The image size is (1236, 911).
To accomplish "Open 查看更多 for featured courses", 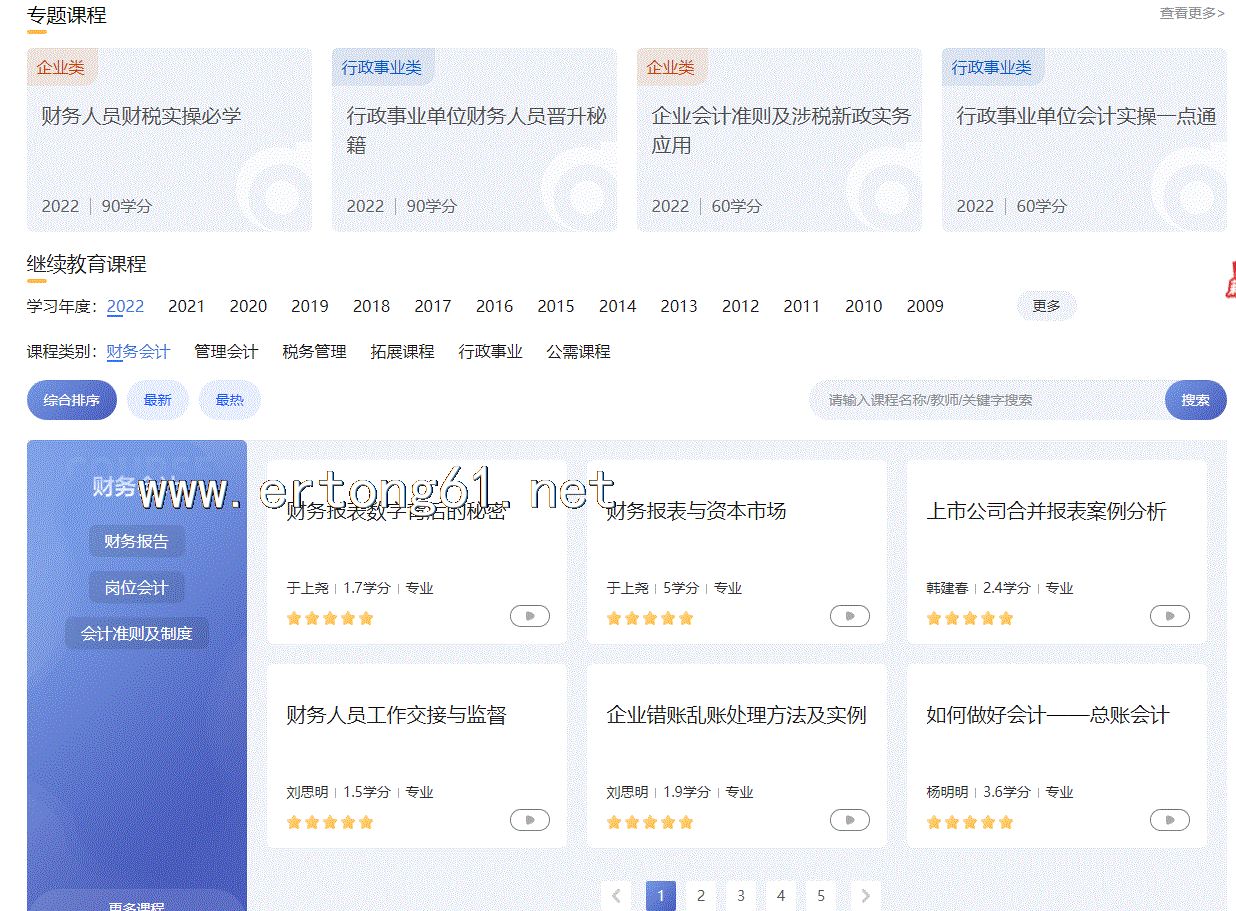I will pyautogui.click(x=1191, y=13).
